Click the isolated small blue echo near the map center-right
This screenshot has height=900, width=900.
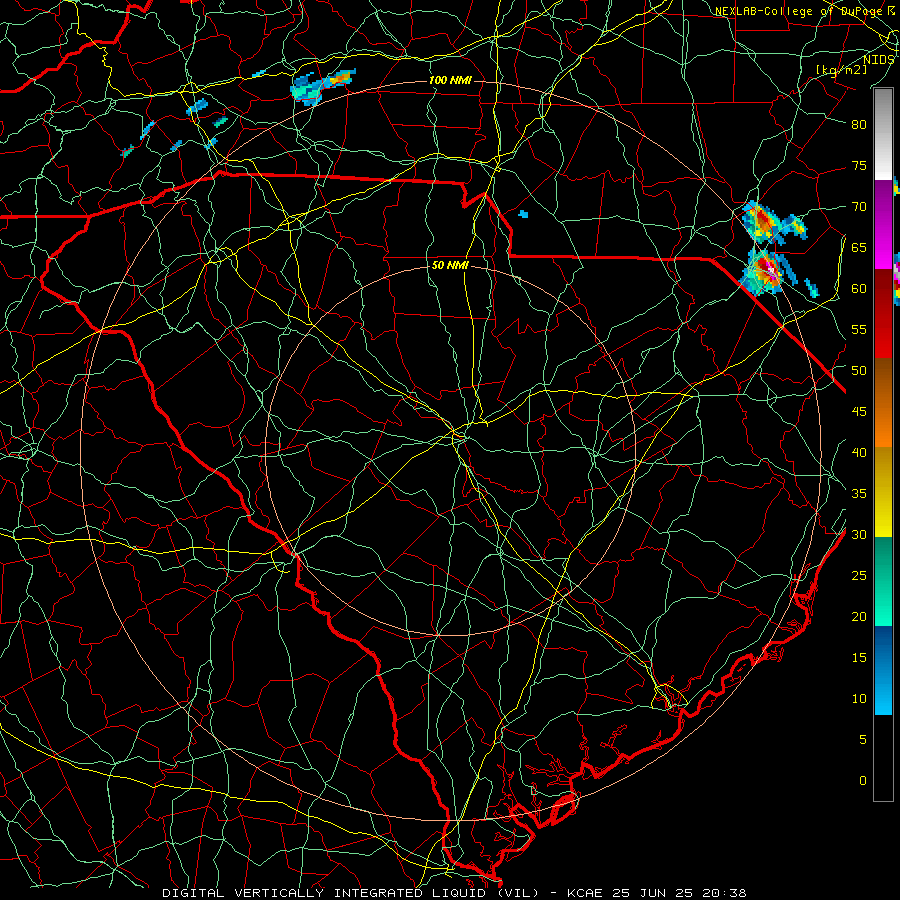pyautogui.click(x=523, y=214)
